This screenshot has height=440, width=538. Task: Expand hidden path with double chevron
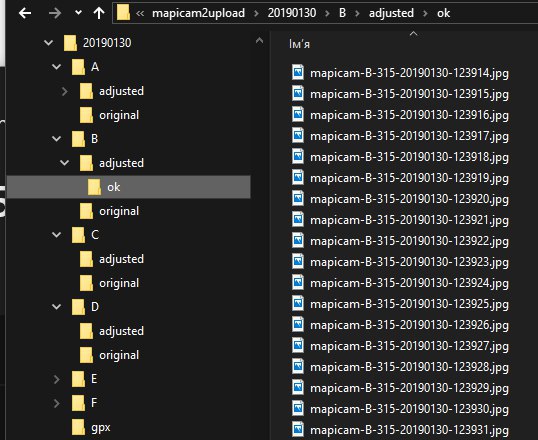pos(140,13)
